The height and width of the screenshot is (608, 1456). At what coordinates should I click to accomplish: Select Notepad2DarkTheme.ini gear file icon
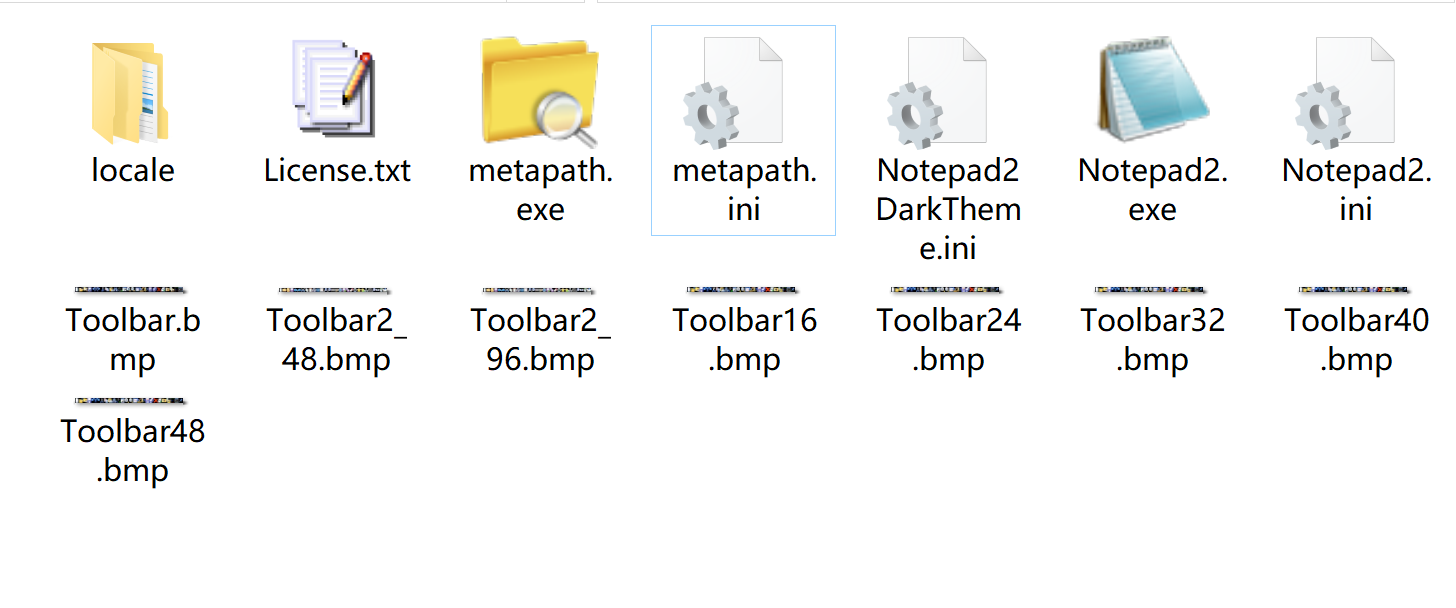click(937, 93)
